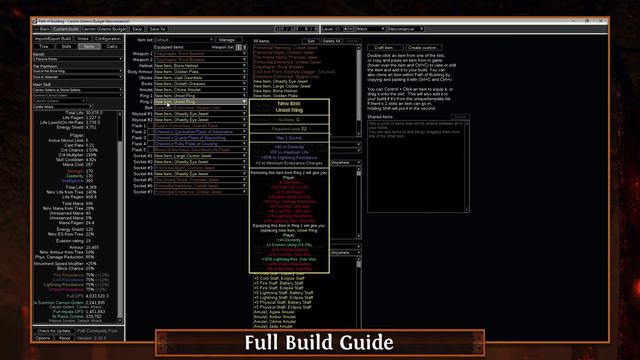Image resolution: width=640 pixels, height=360 pixels.
Task: Select 'Amulet, Agate Amulet' list entry
Action: (x=274, y=312)
